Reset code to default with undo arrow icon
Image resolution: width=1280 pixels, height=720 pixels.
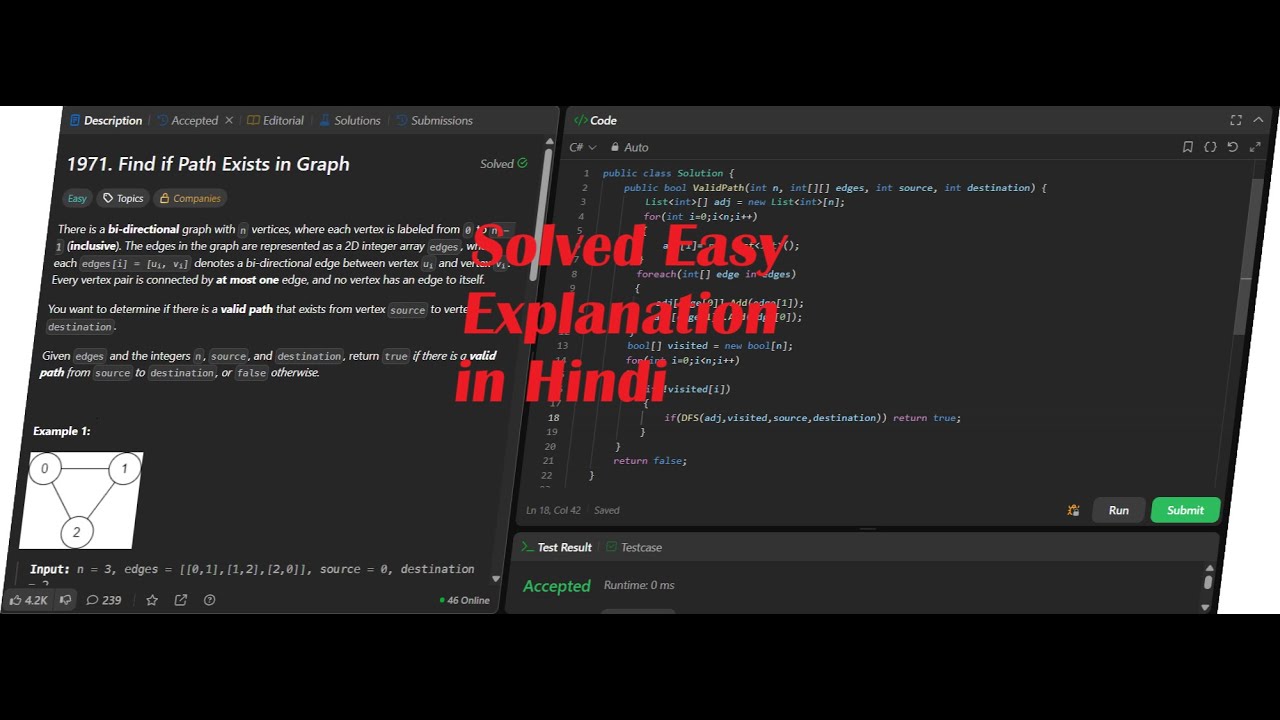1232,147
